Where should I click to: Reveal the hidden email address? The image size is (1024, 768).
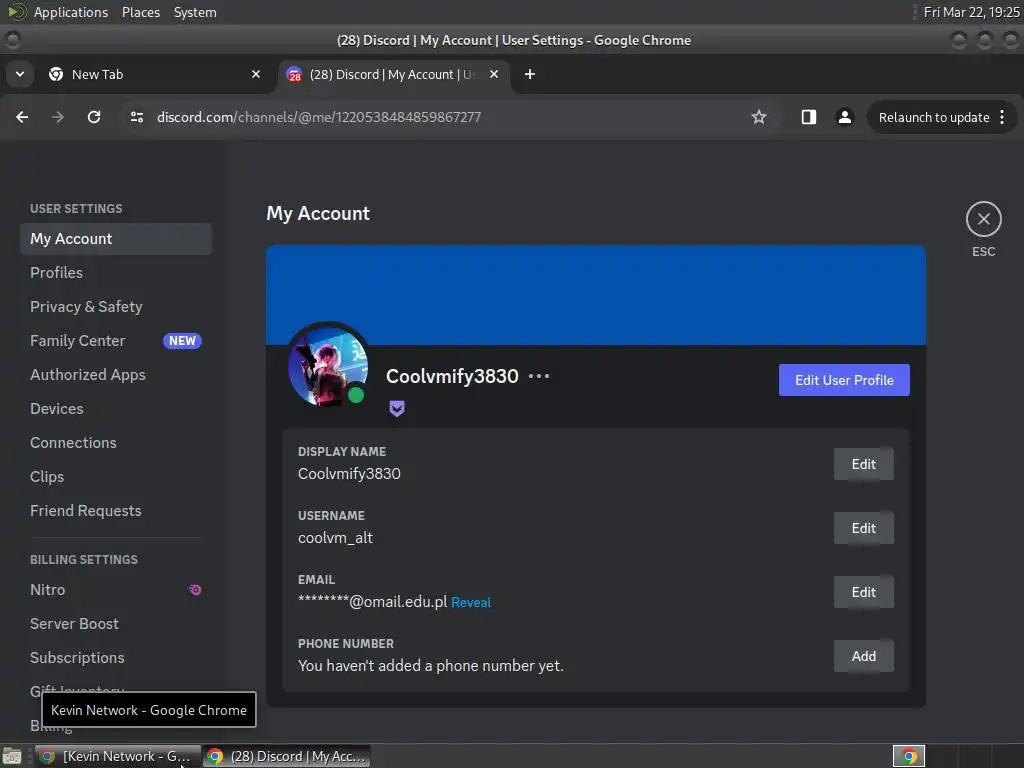(471, 602)
